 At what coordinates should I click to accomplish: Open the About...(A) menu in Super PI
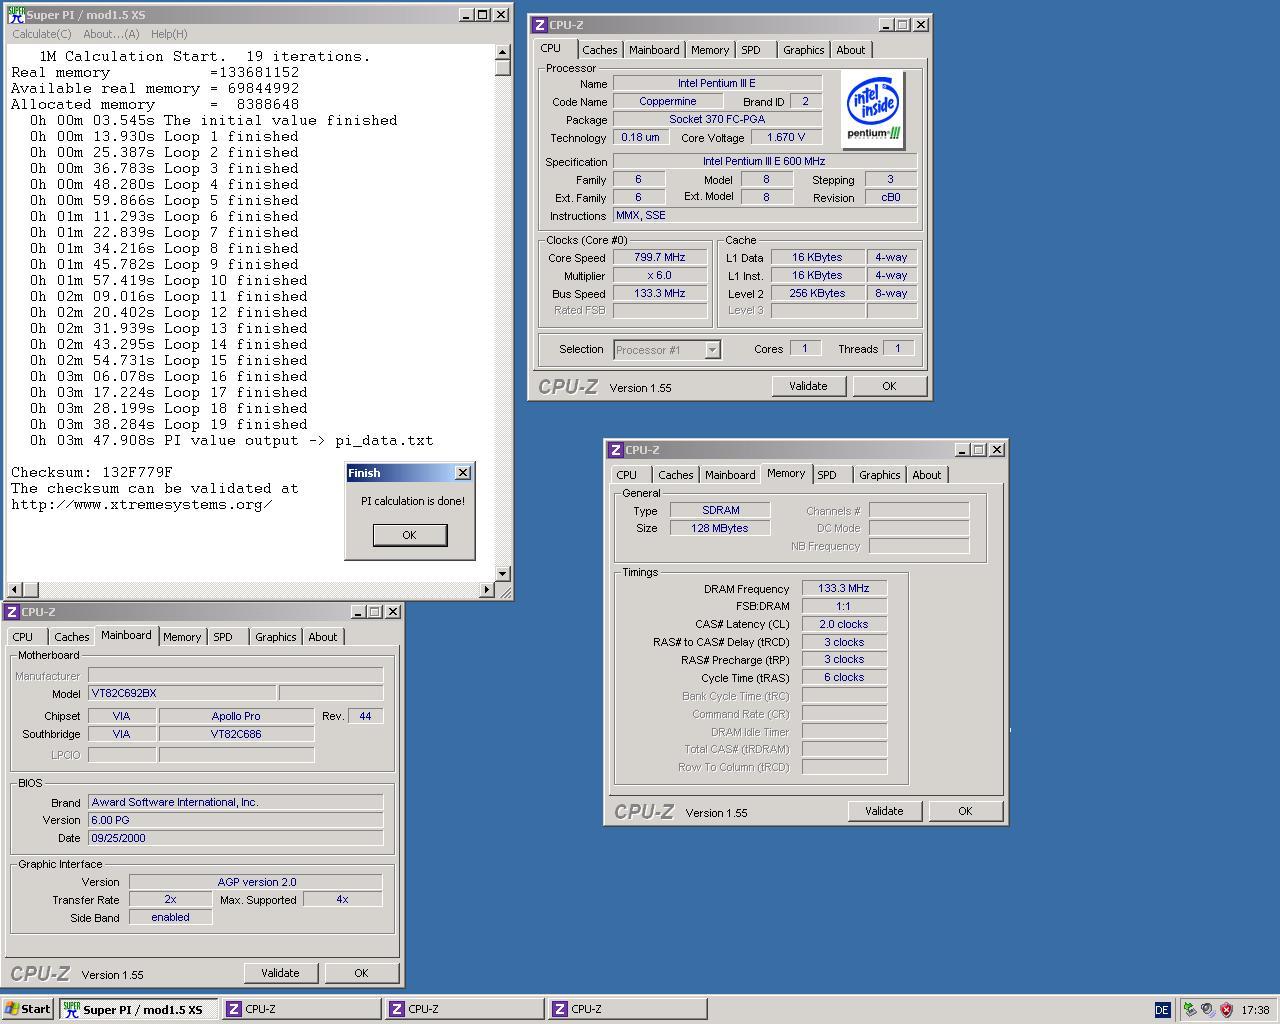[112, 34]
